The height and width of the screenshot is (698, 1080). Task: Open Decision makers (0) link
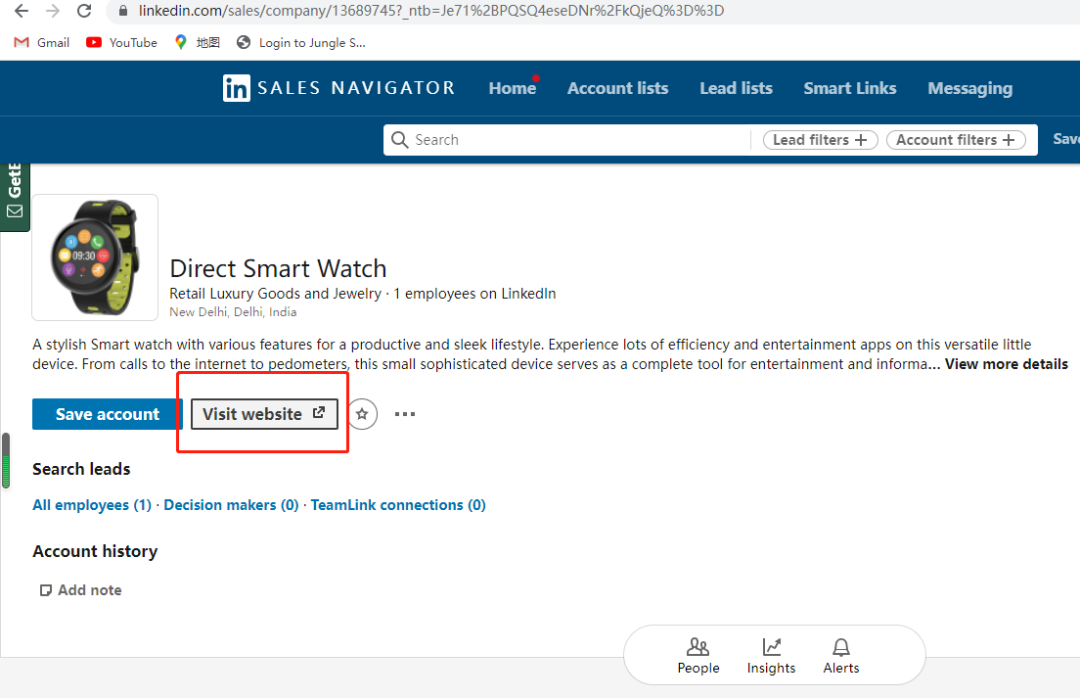tap(231, 505)
